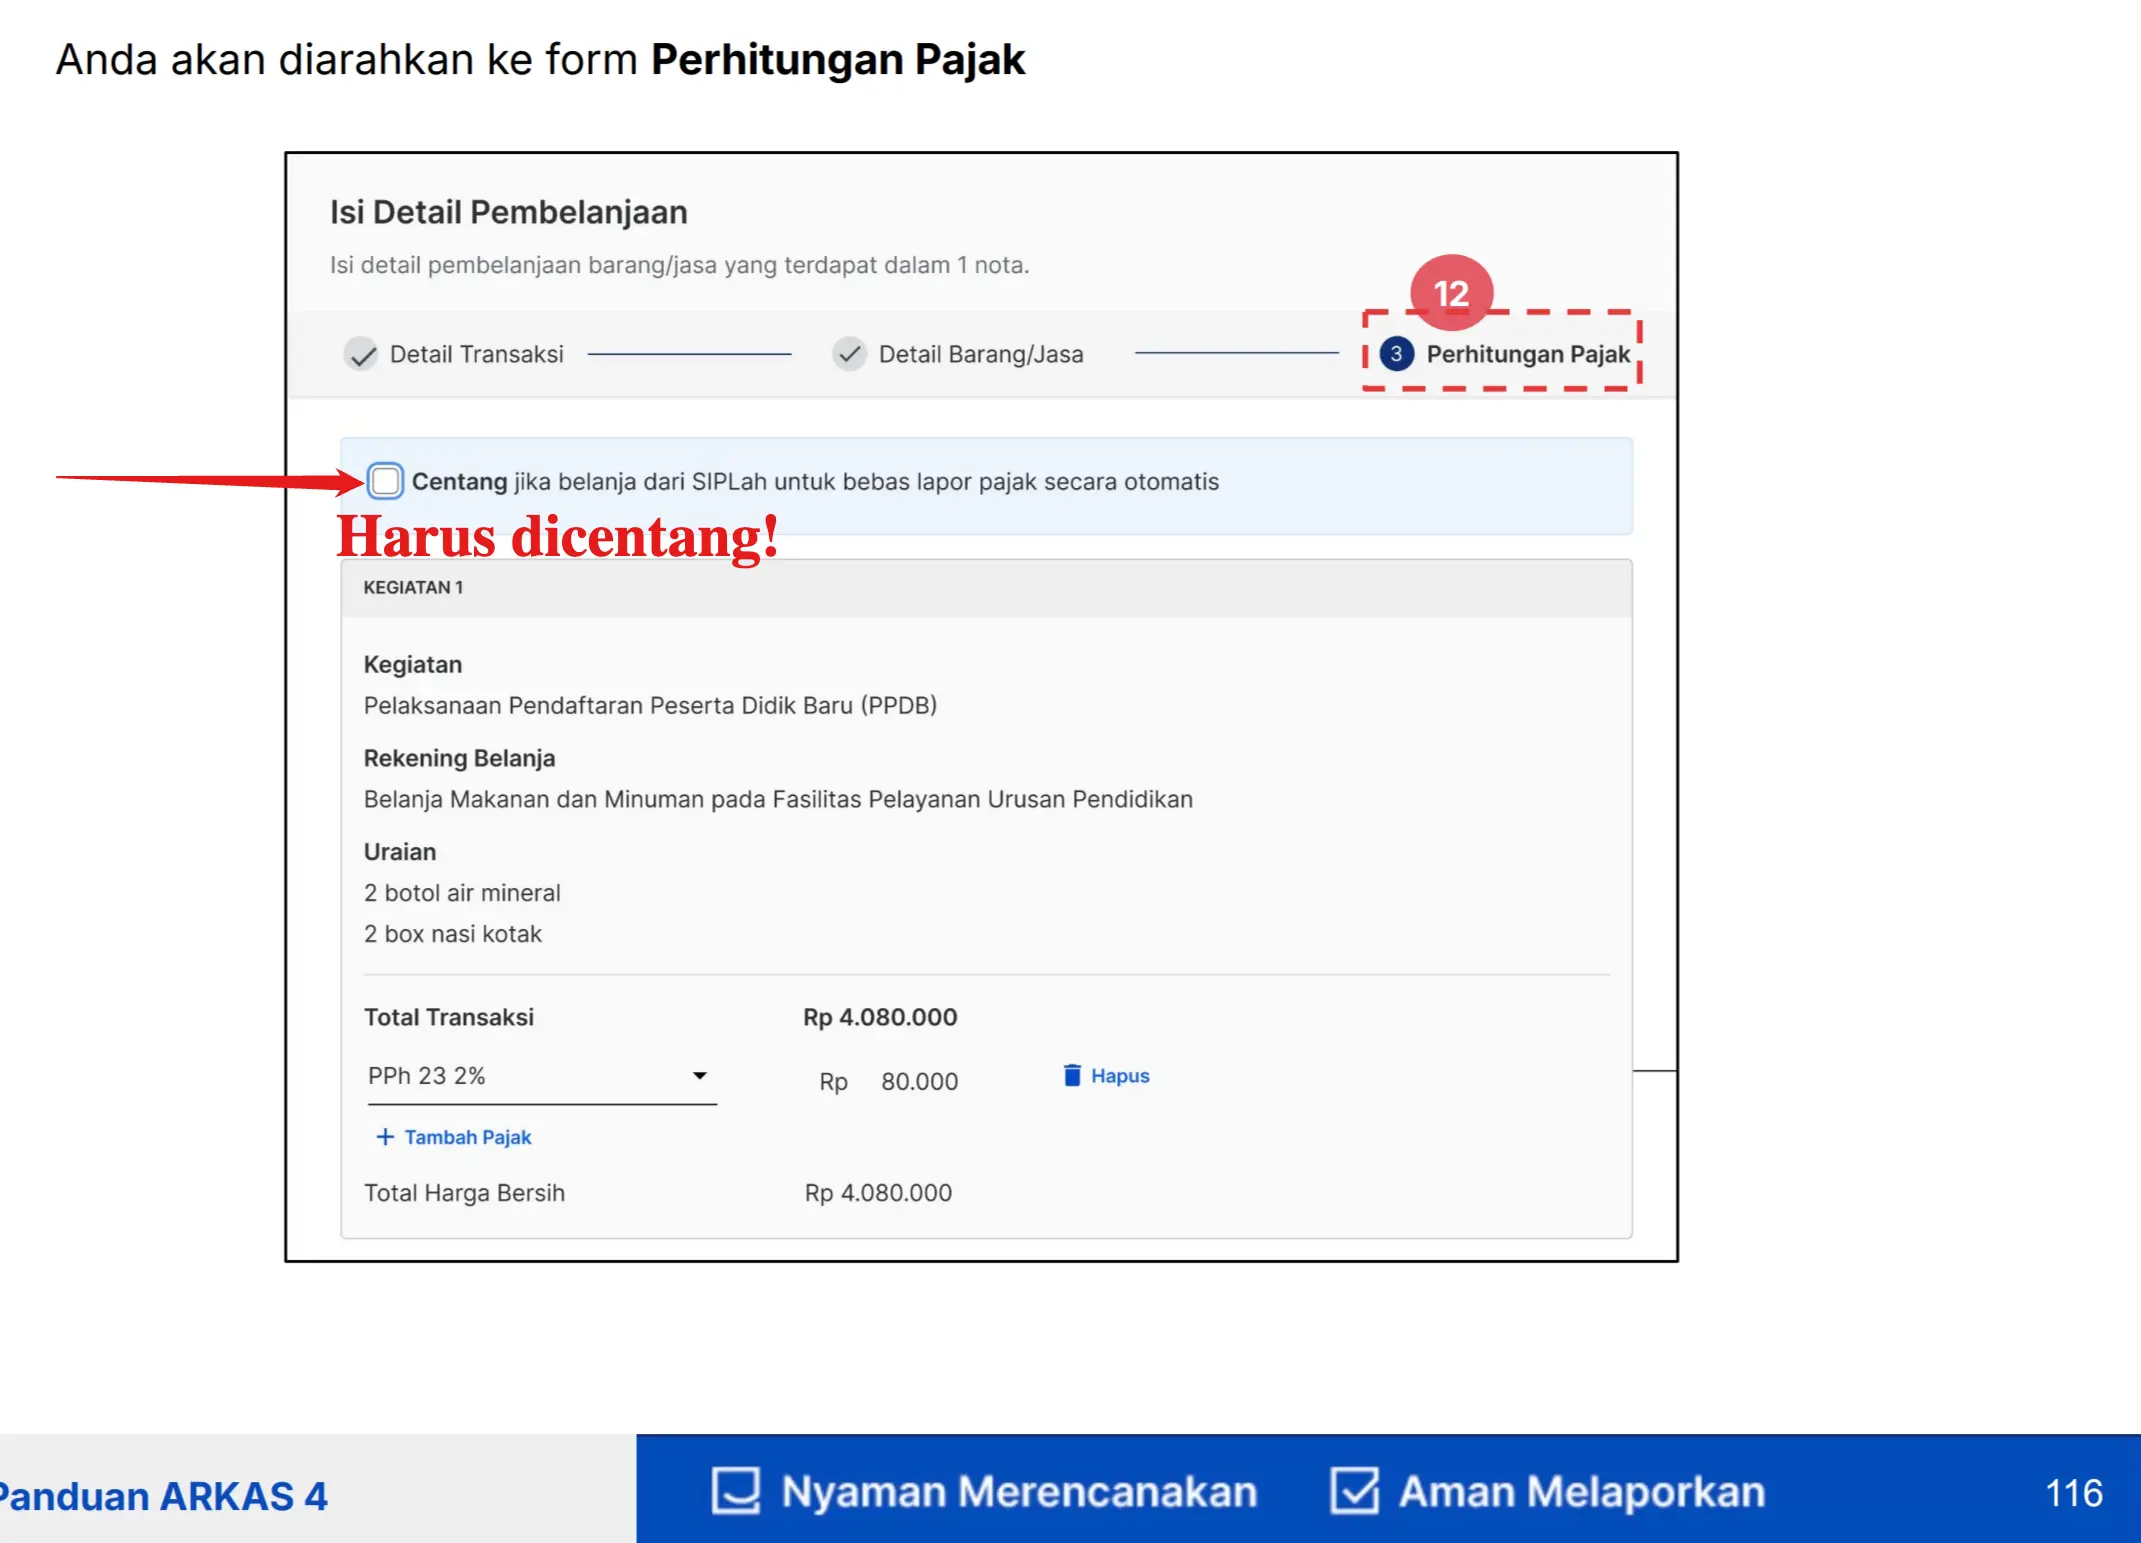Select the Perhitungan Pajak step
The image size is (2141, 1543).
coord(1528,354)
